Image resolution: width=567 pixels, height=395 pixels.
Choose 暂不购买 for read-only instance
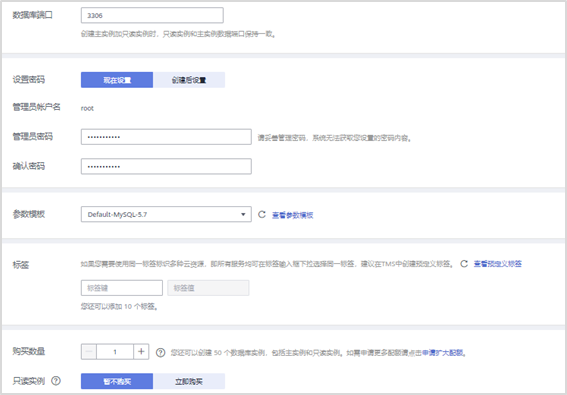tap(117, 381)
